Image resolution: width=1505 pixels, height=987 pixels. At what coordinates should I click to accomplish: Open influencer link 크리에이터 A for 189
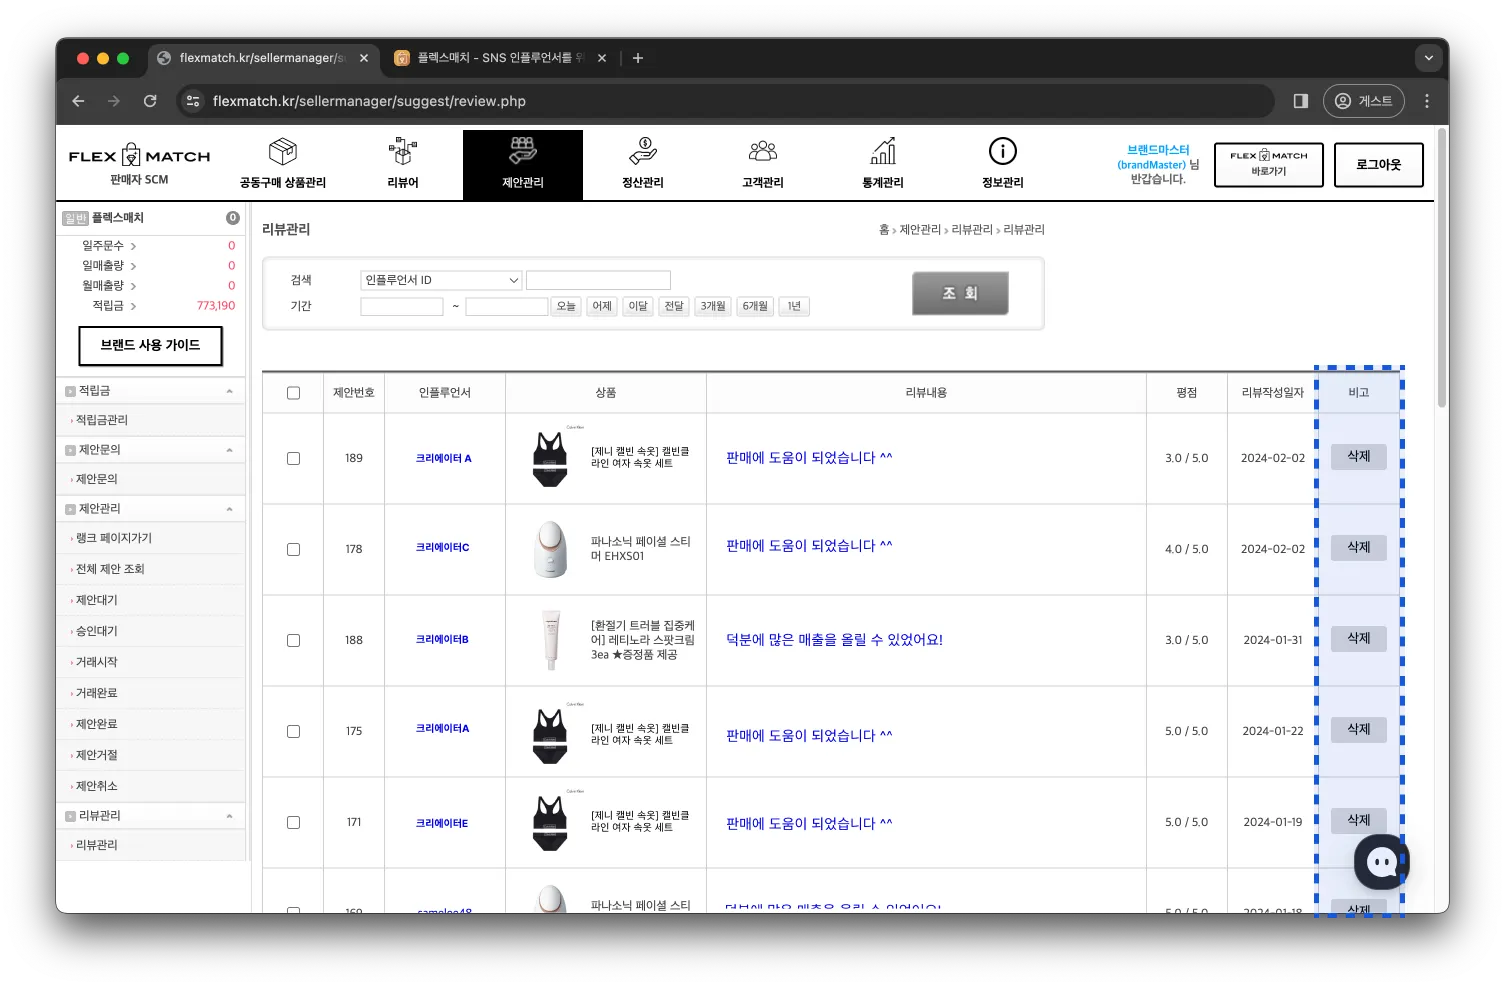click(x=443, y=458)
